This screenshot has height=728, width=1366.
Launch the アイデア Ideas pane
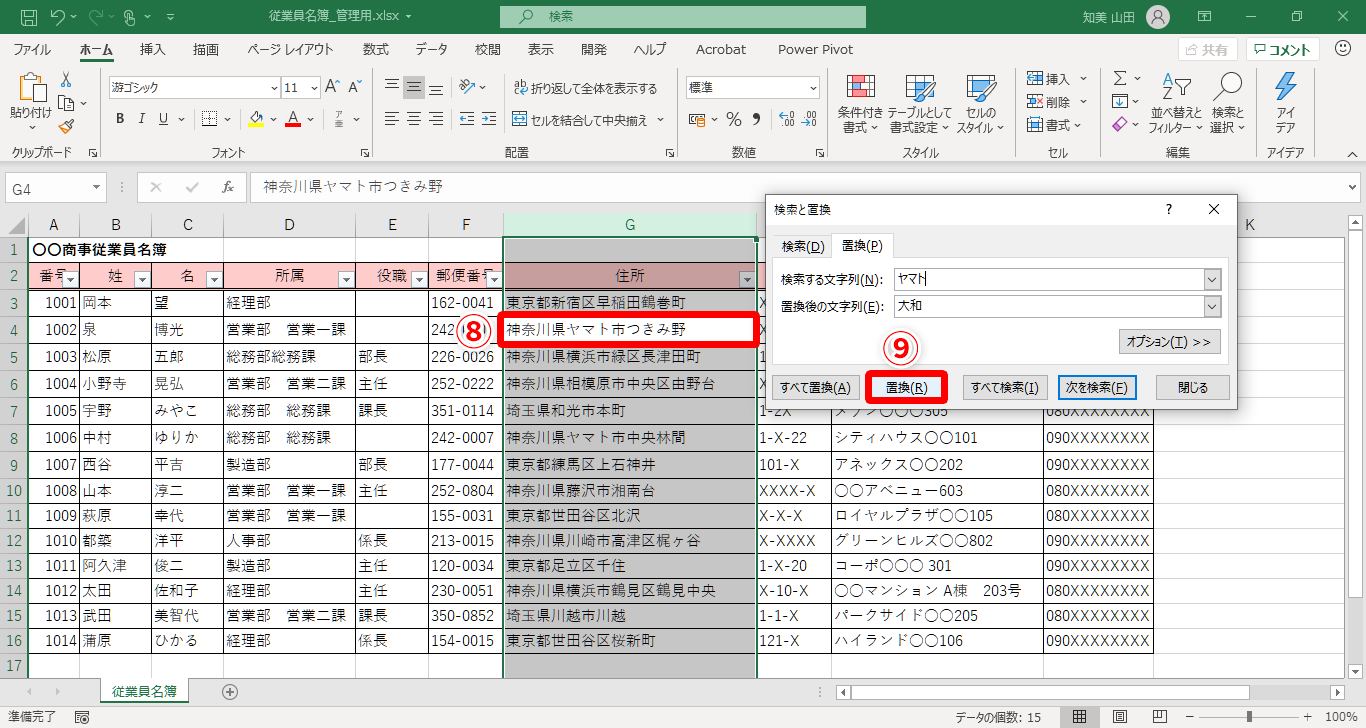(x=1285, y=103)
